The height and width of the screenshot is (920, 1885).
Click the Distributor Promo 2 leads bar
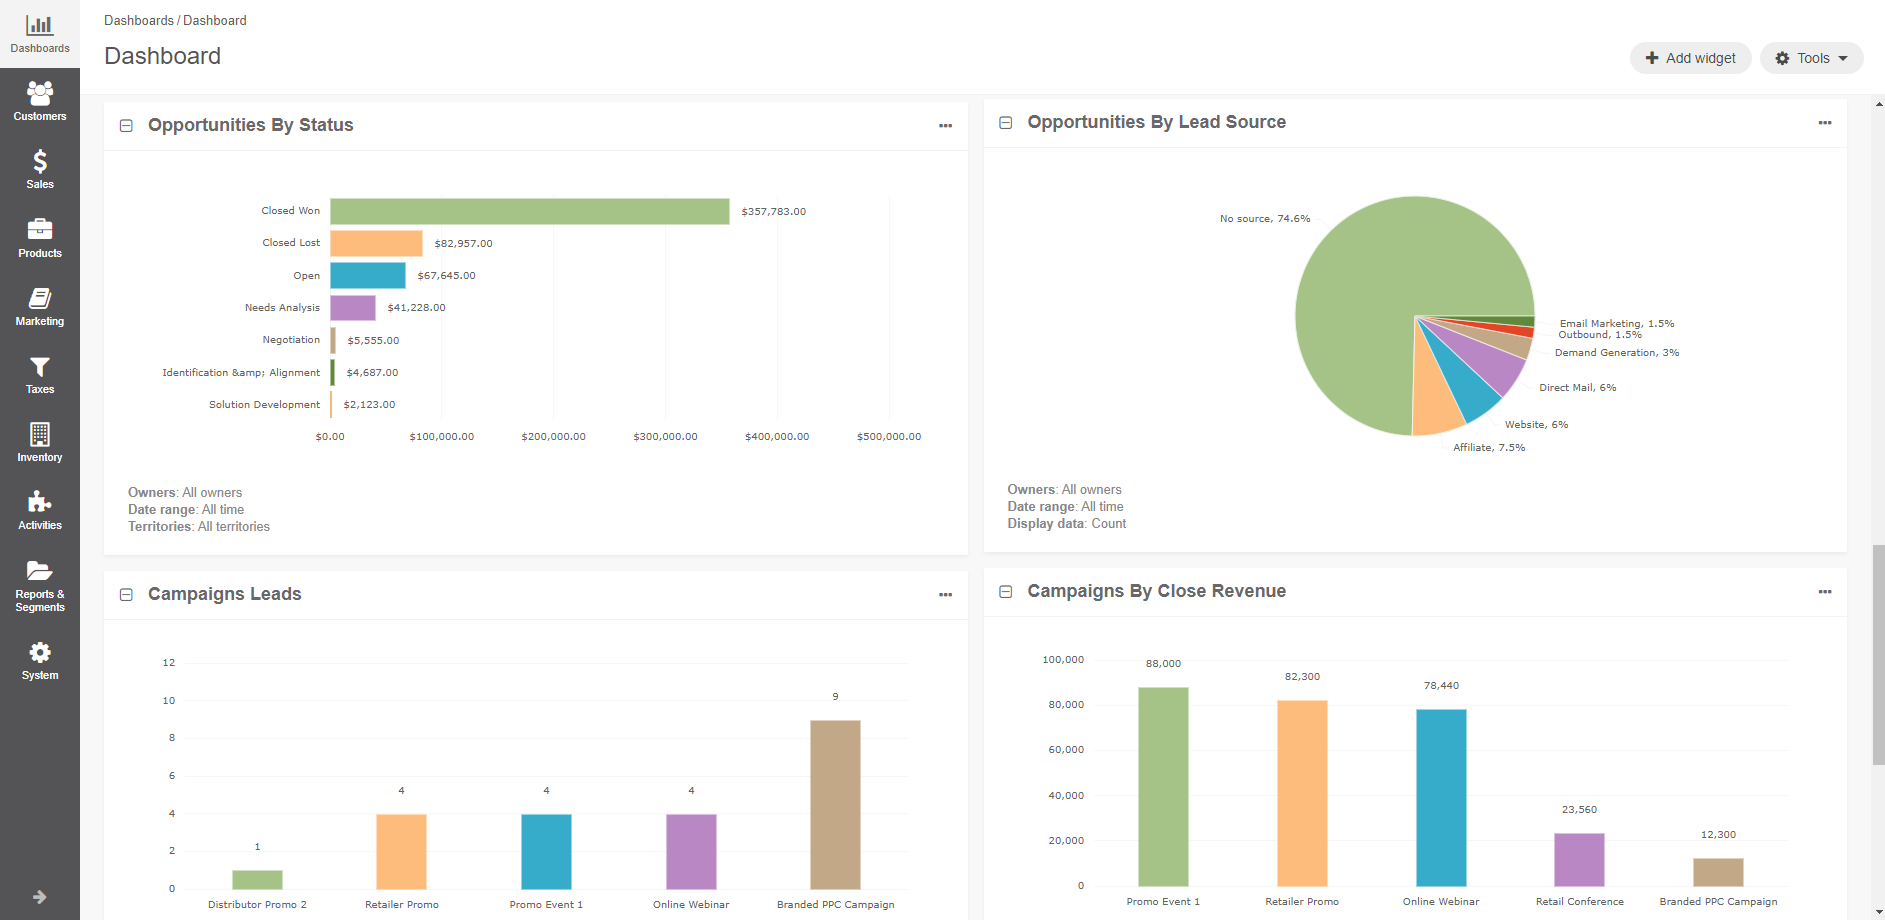pos(257,879)
